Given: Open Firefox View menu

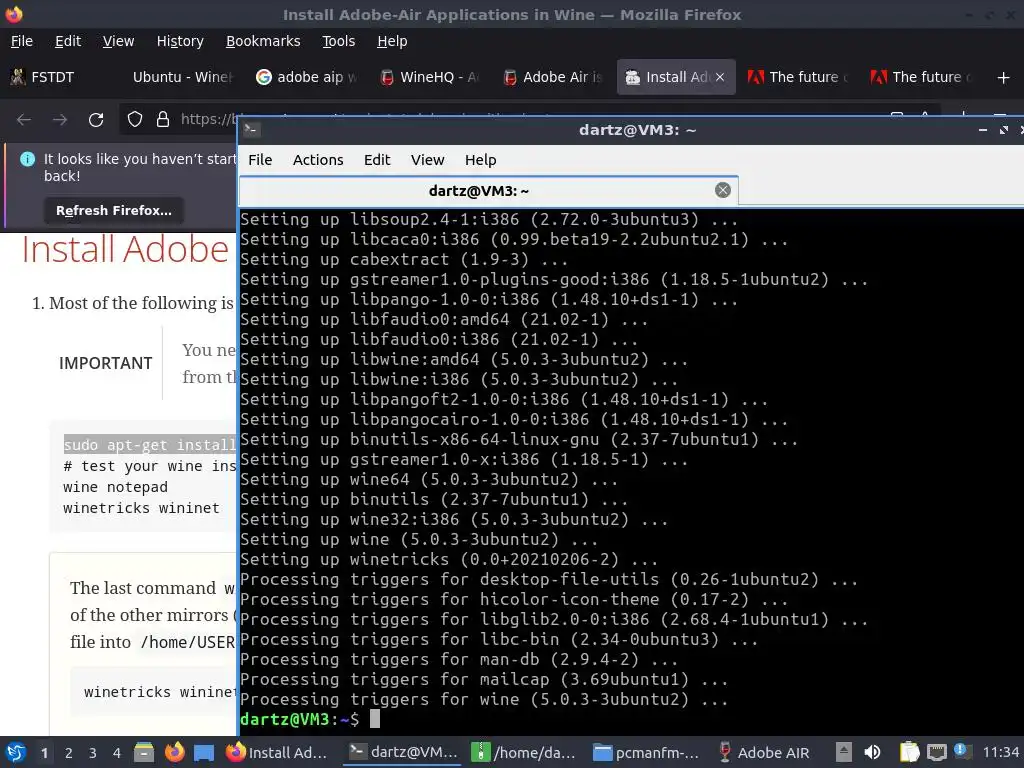Looking at the screenshot, I should tap(118, 41).
